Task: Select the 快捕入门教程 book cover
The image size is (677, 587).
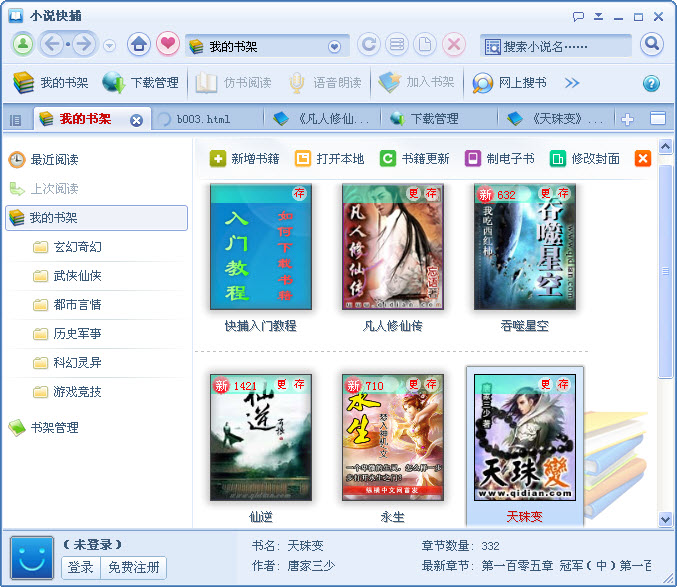Action: tap(261, 246)
